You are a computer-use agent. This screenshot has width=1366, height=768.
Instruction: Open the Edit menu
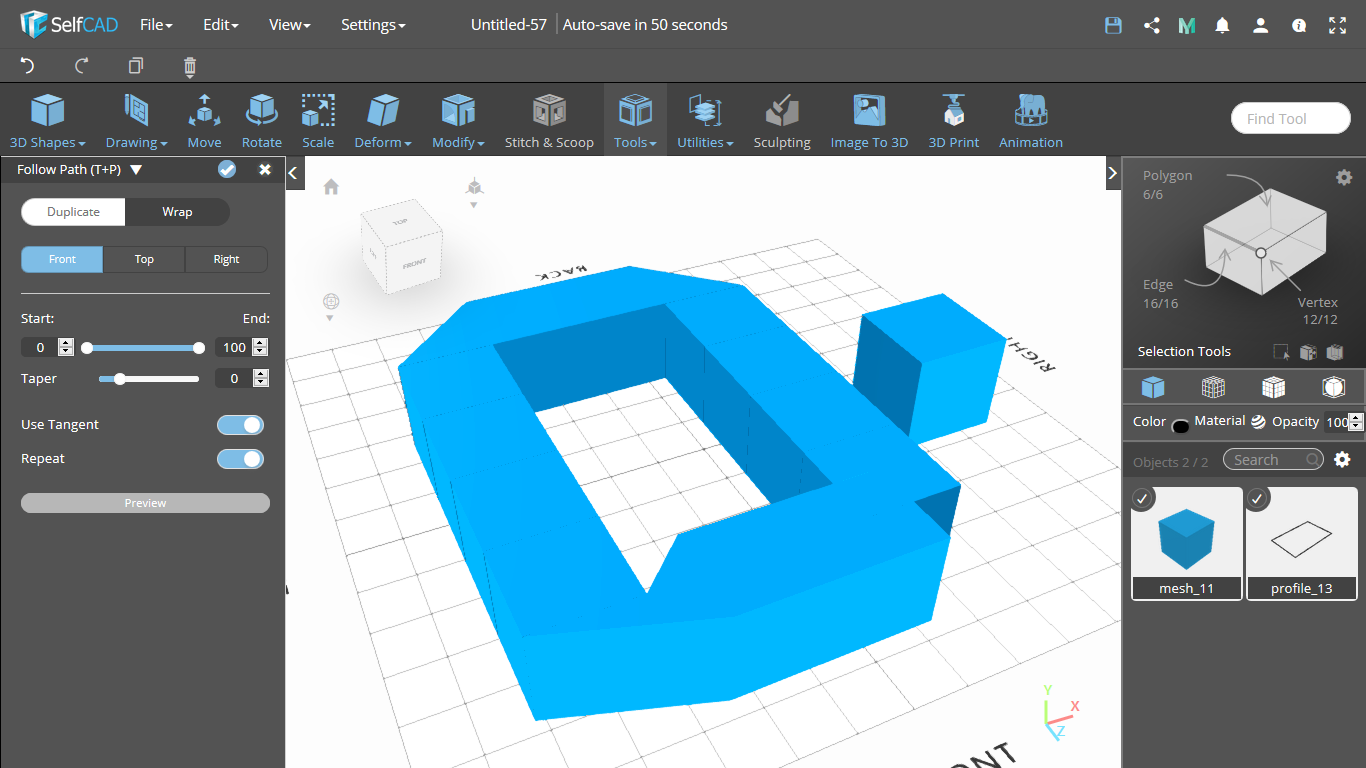[x=220, y=25]
